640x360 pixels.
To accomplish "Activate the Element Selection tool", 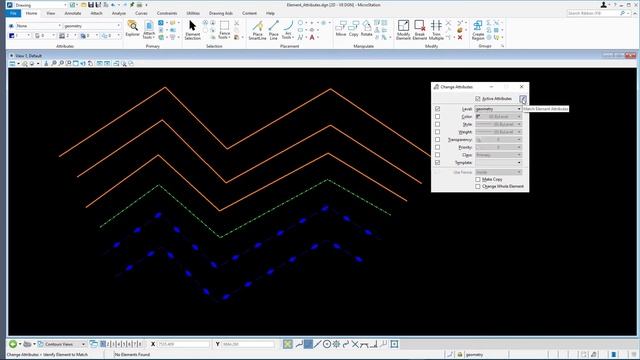I will 193,30.
